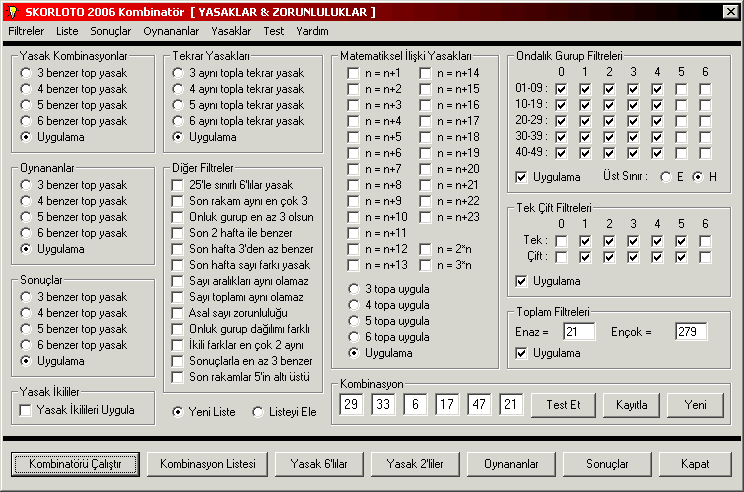This screenshot has height=492, width=744.
Task: Open the Yardım menu
Action: coord(312,31)
